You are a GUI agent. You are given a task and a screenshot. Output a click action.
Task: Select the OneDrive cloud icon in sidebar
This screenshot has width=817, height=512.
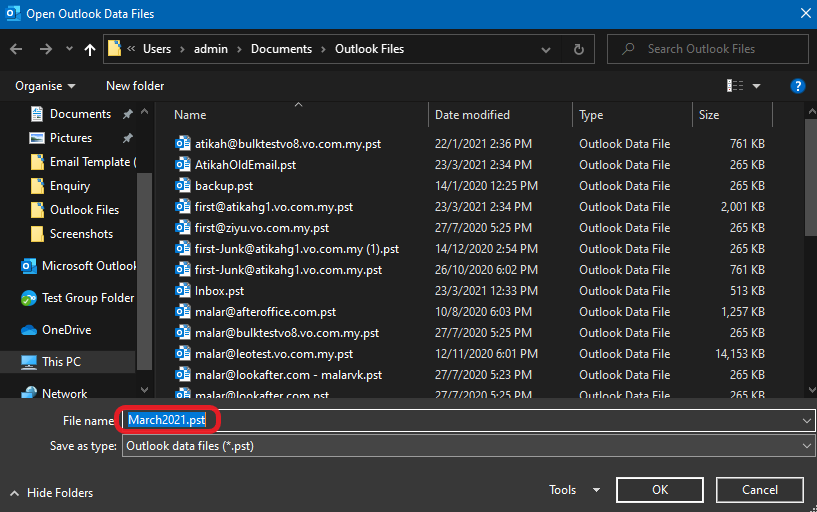tap(29, 330)
